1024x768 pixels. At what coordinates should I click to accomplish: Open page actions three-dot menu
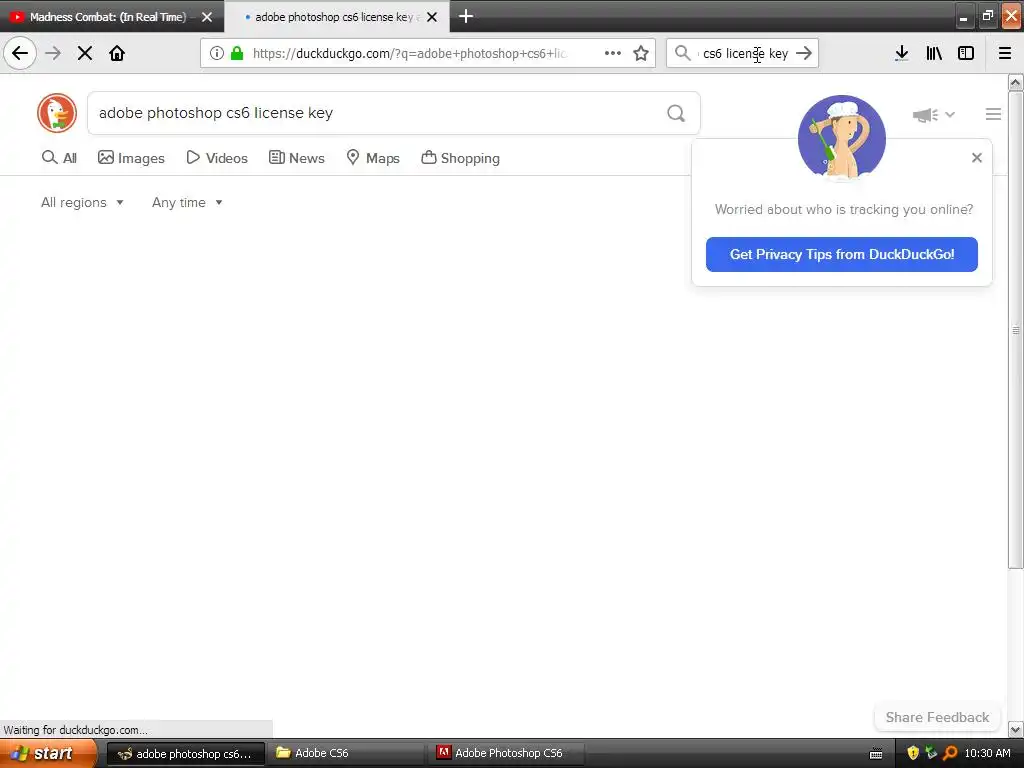click(613, 53)
